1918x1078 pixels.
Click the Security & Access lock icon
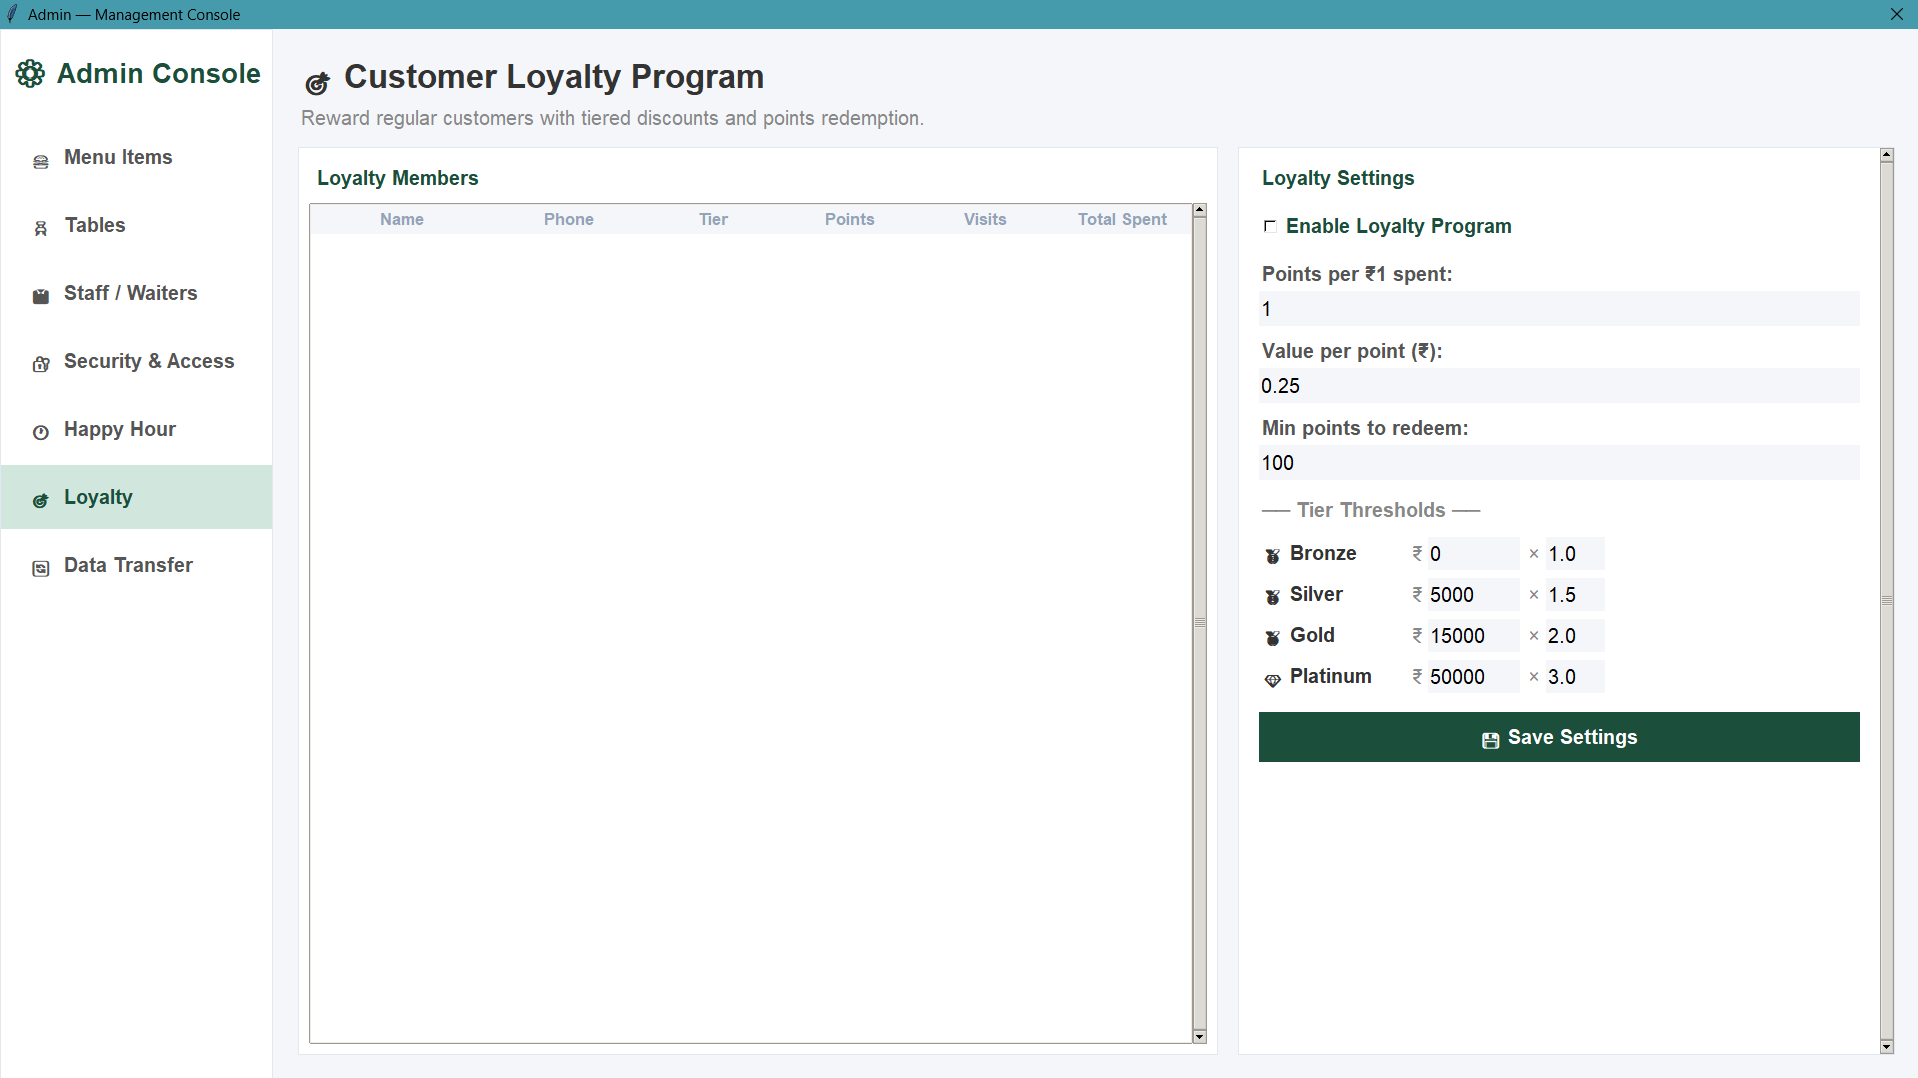point(41,364)
